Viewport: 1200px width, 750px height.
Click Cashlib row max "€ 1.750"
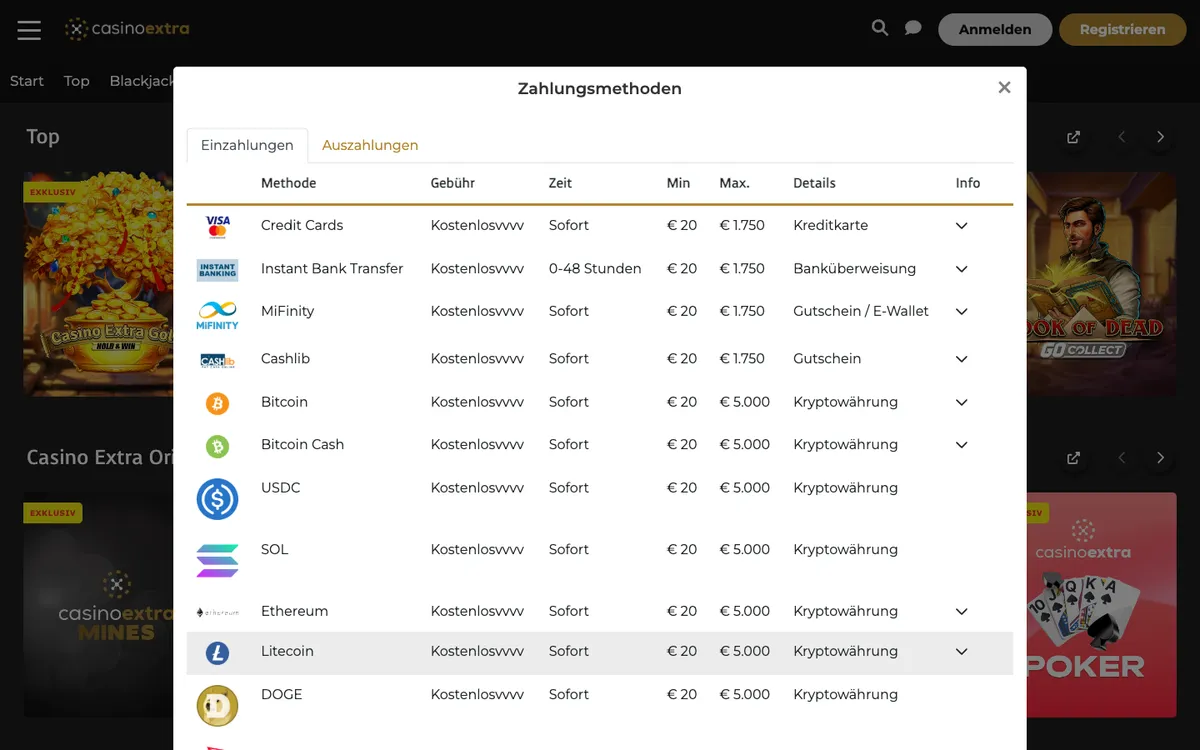[742, 358]
